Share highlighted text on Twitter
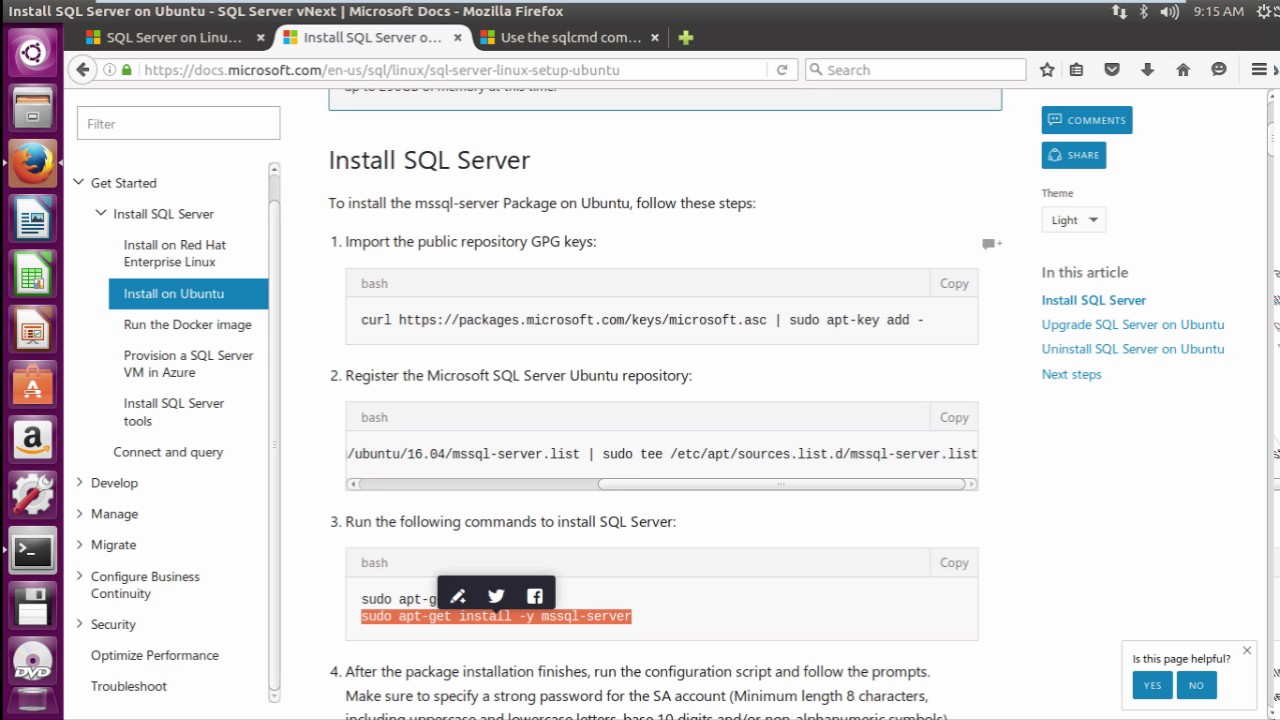The image size is (1280, 720). tap(496, 596)
